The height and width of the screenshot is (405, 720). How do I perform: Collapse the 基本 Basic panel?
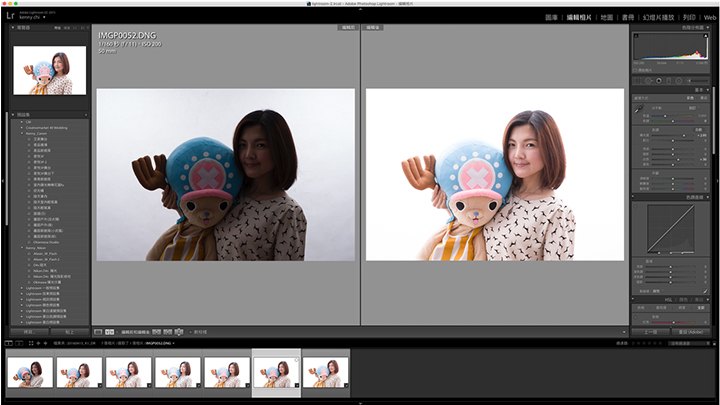[x=708, y=90]
